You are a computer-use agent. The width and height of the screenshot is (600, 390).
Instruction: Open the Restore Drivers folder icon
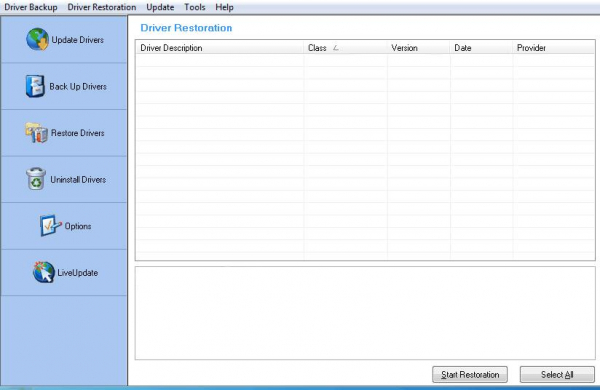37,133
